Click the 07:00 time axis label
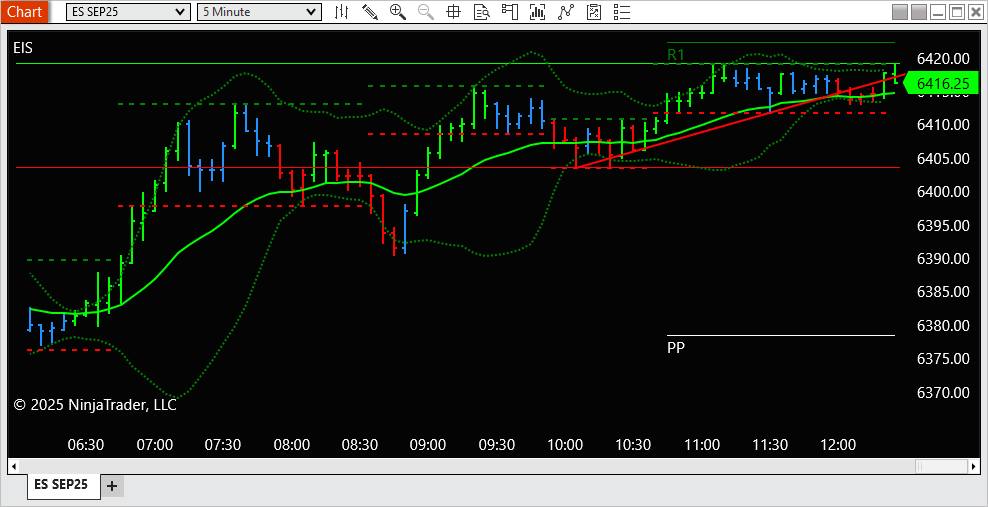Screen dimensions: 988x507 [155, 445]
